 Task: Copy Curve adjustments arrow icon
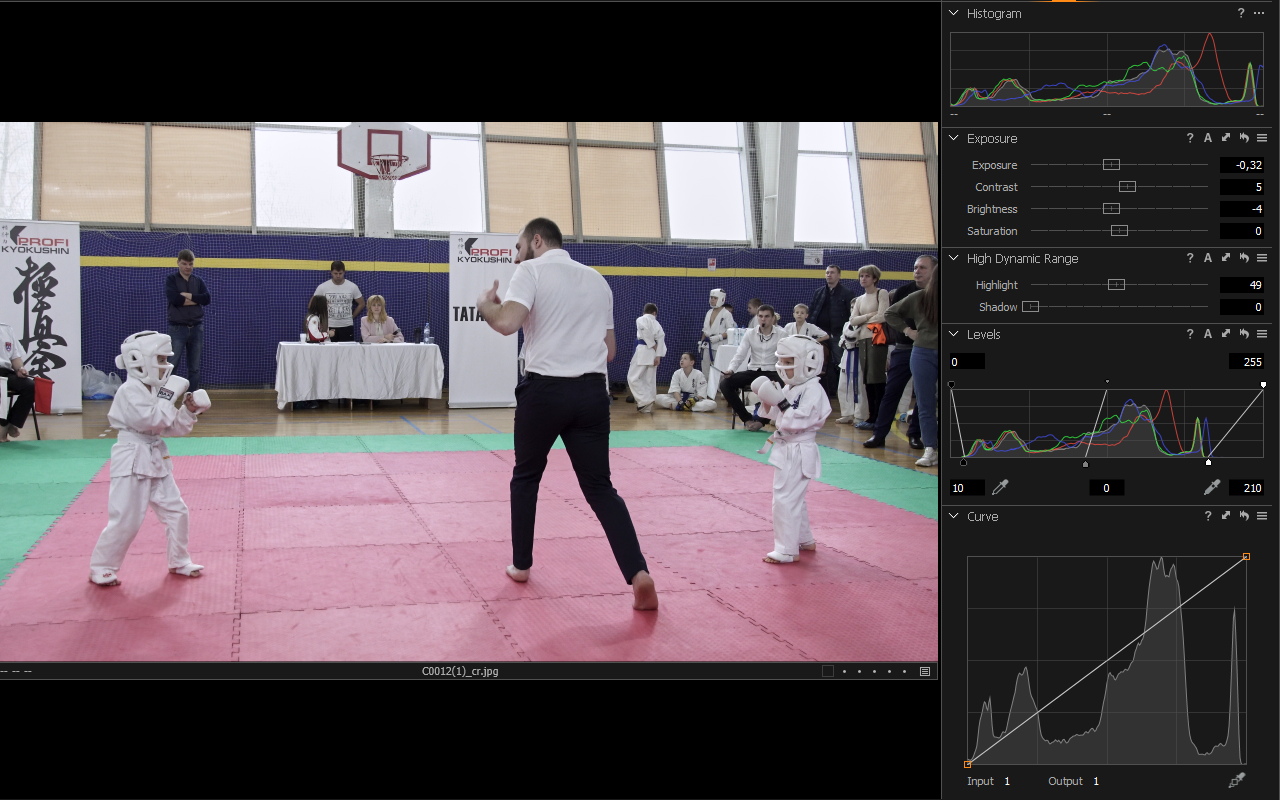pyautogui.click(x=1226, y=516)
